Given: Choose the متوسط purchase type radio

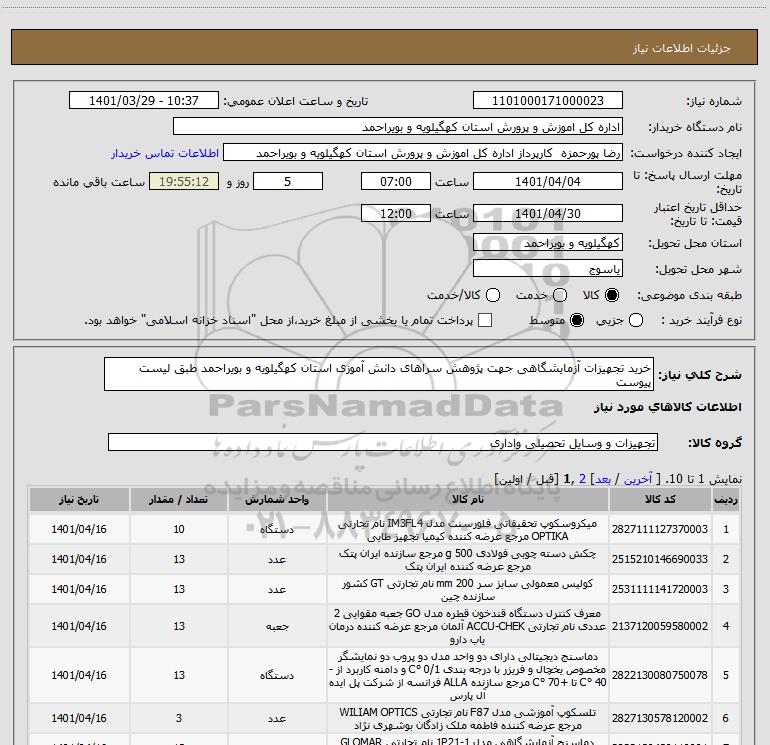Looking at the screenshot, I should [x=577, y=320].
